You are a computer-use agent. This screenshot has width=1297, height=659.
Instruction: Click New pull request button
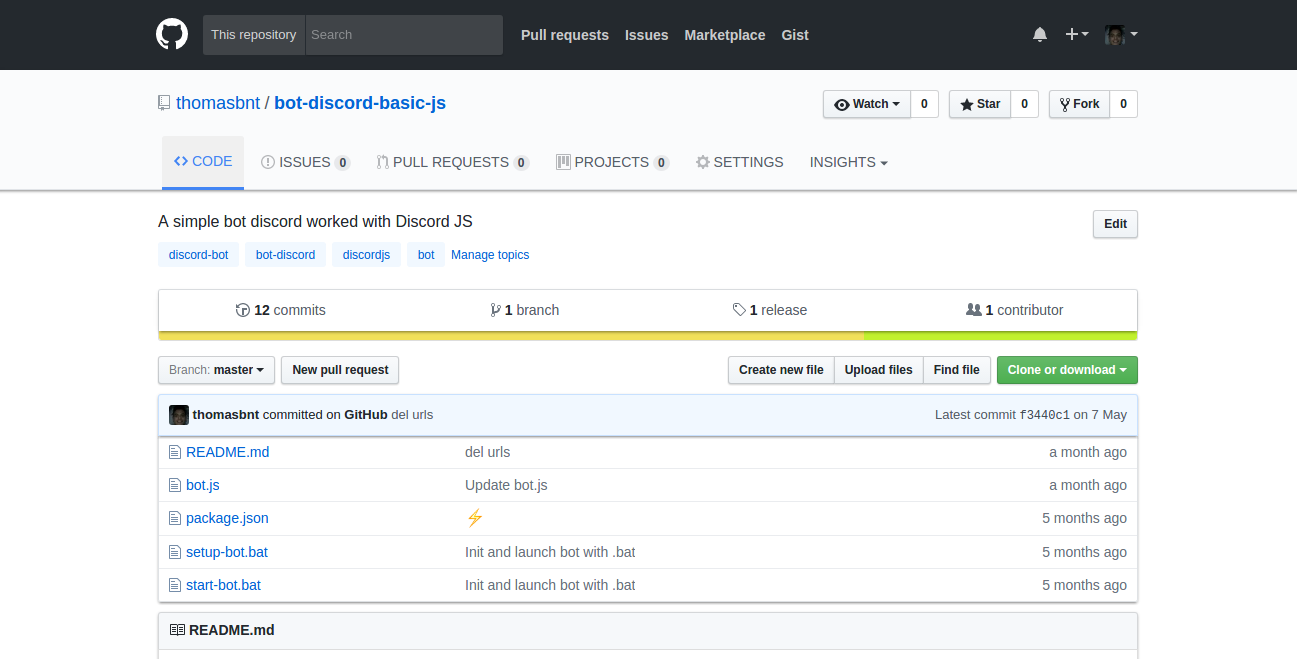click(340, 370)
